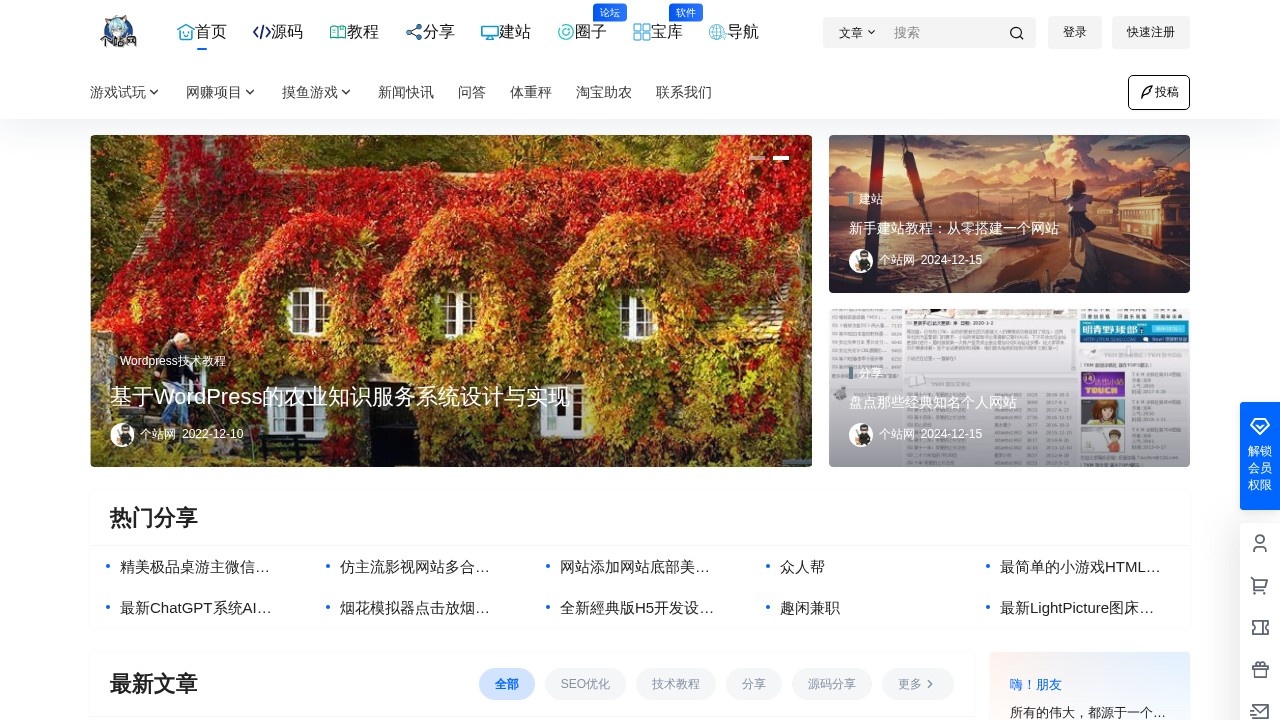
Task: Open the 教程 section via its book icon
Action: (337, 31)
